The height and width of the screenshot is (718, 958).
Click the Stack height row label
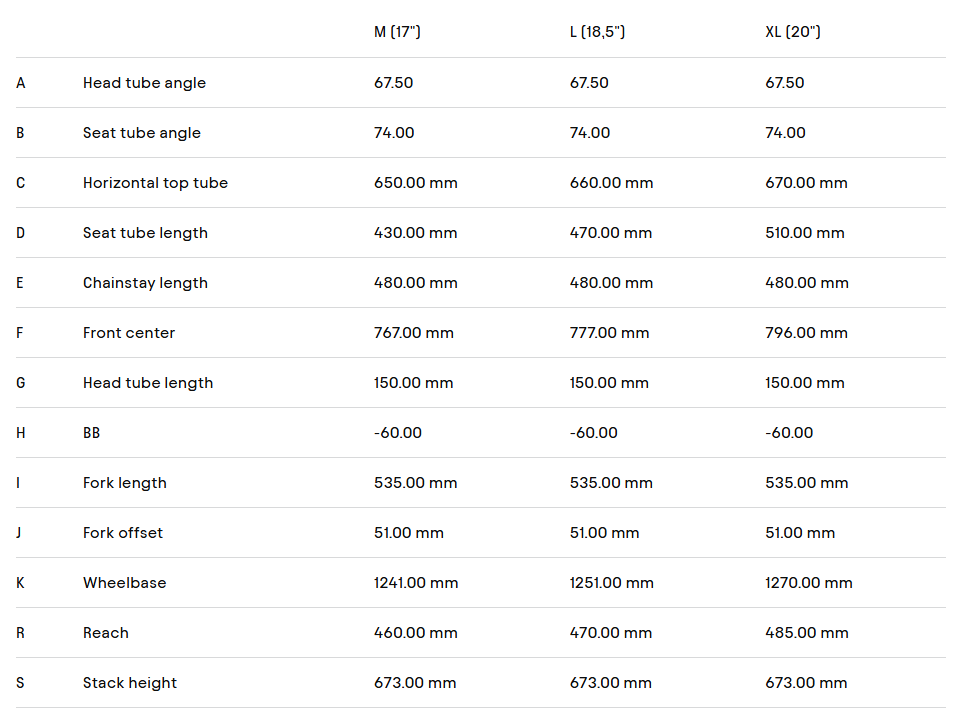click(130, 683)
